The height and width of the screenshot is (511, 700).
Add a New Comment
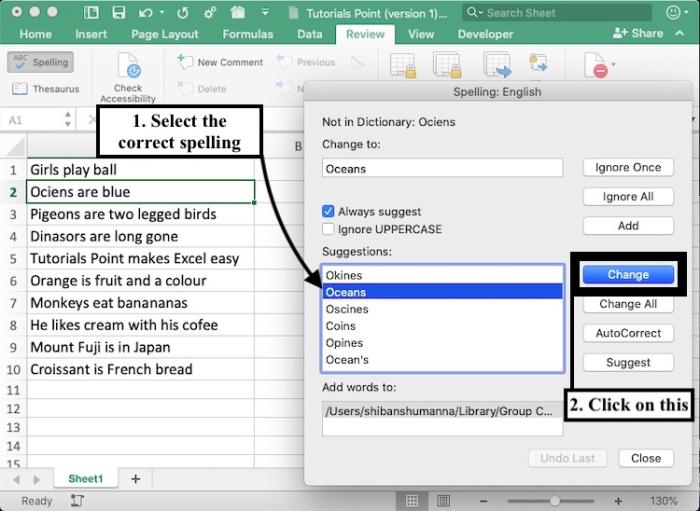coord(221,62)
